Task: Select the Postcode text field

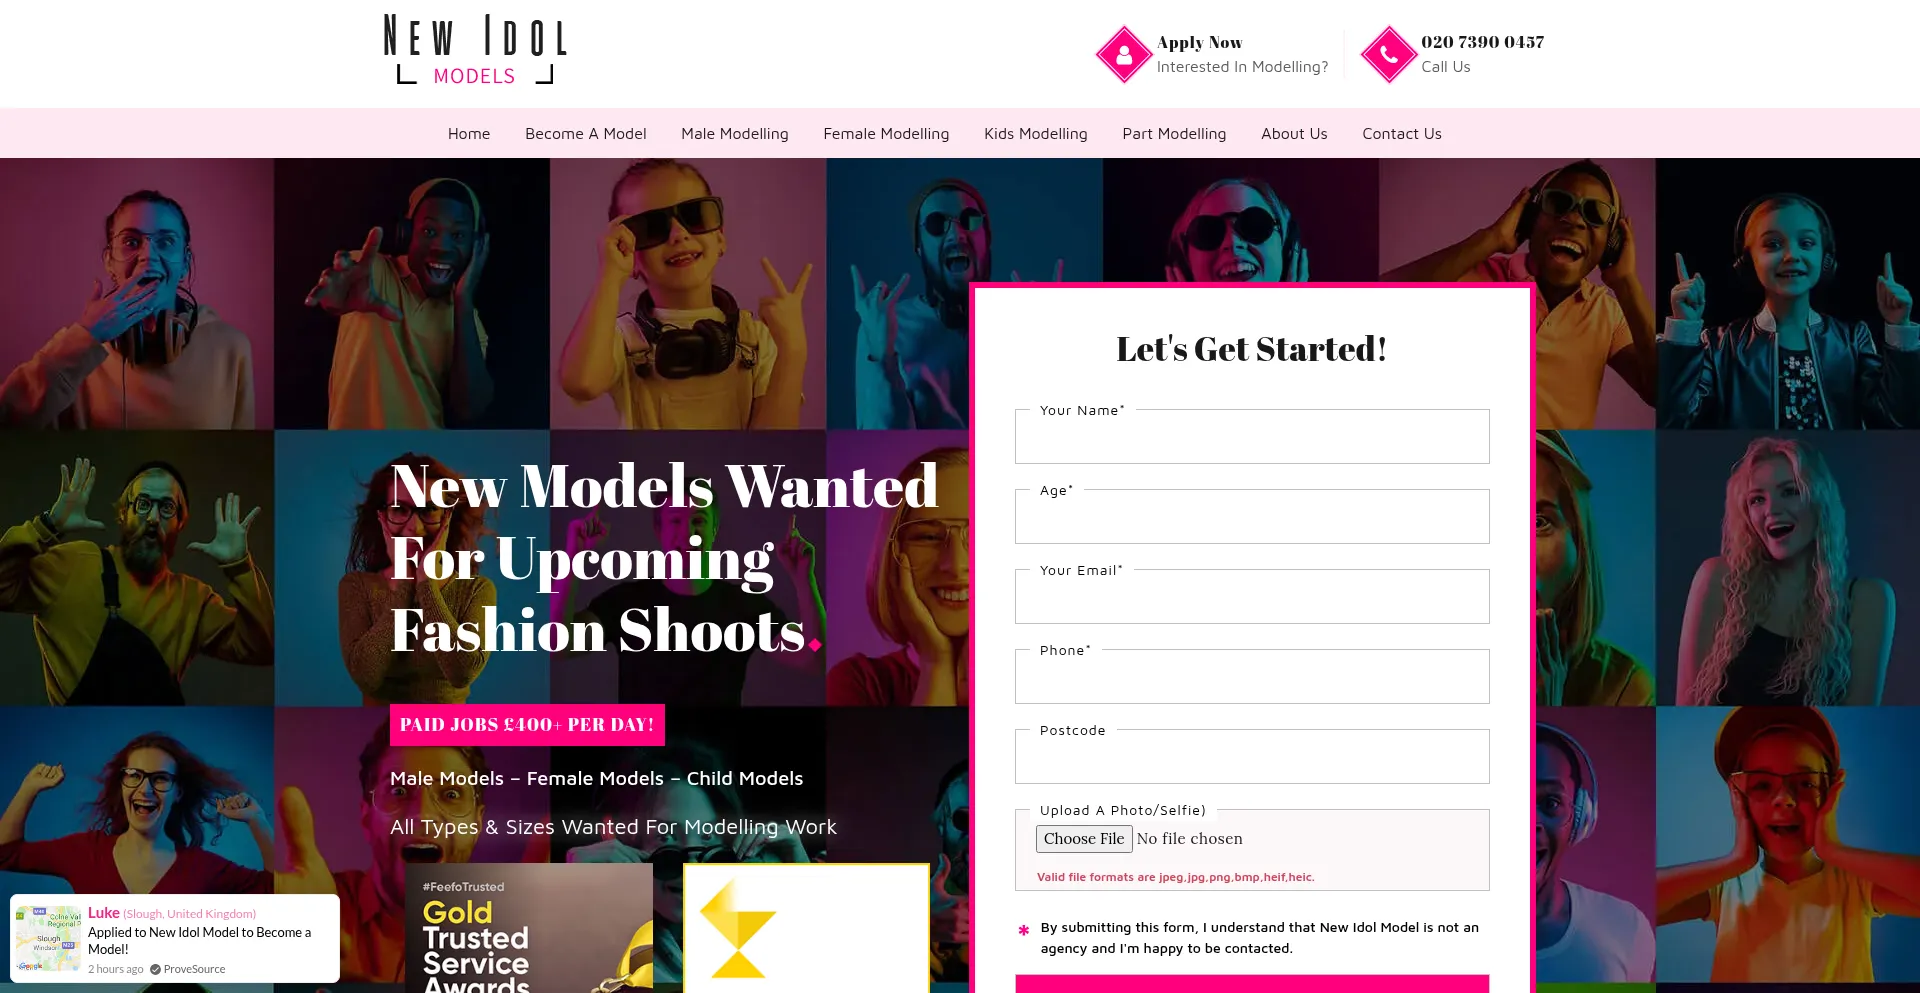Action: tap(1252, 757)
